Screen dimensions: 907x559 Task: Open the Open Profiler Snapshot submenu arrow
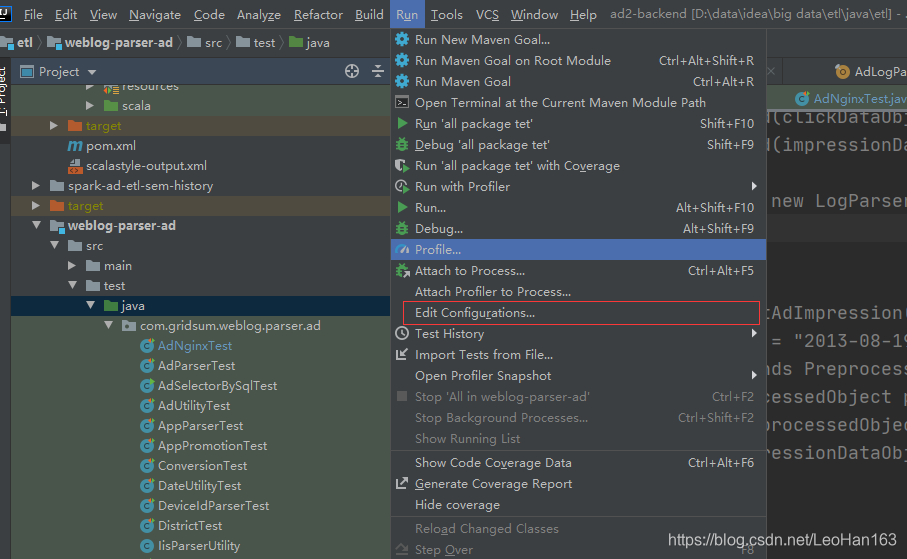click(x=754, y=376)
